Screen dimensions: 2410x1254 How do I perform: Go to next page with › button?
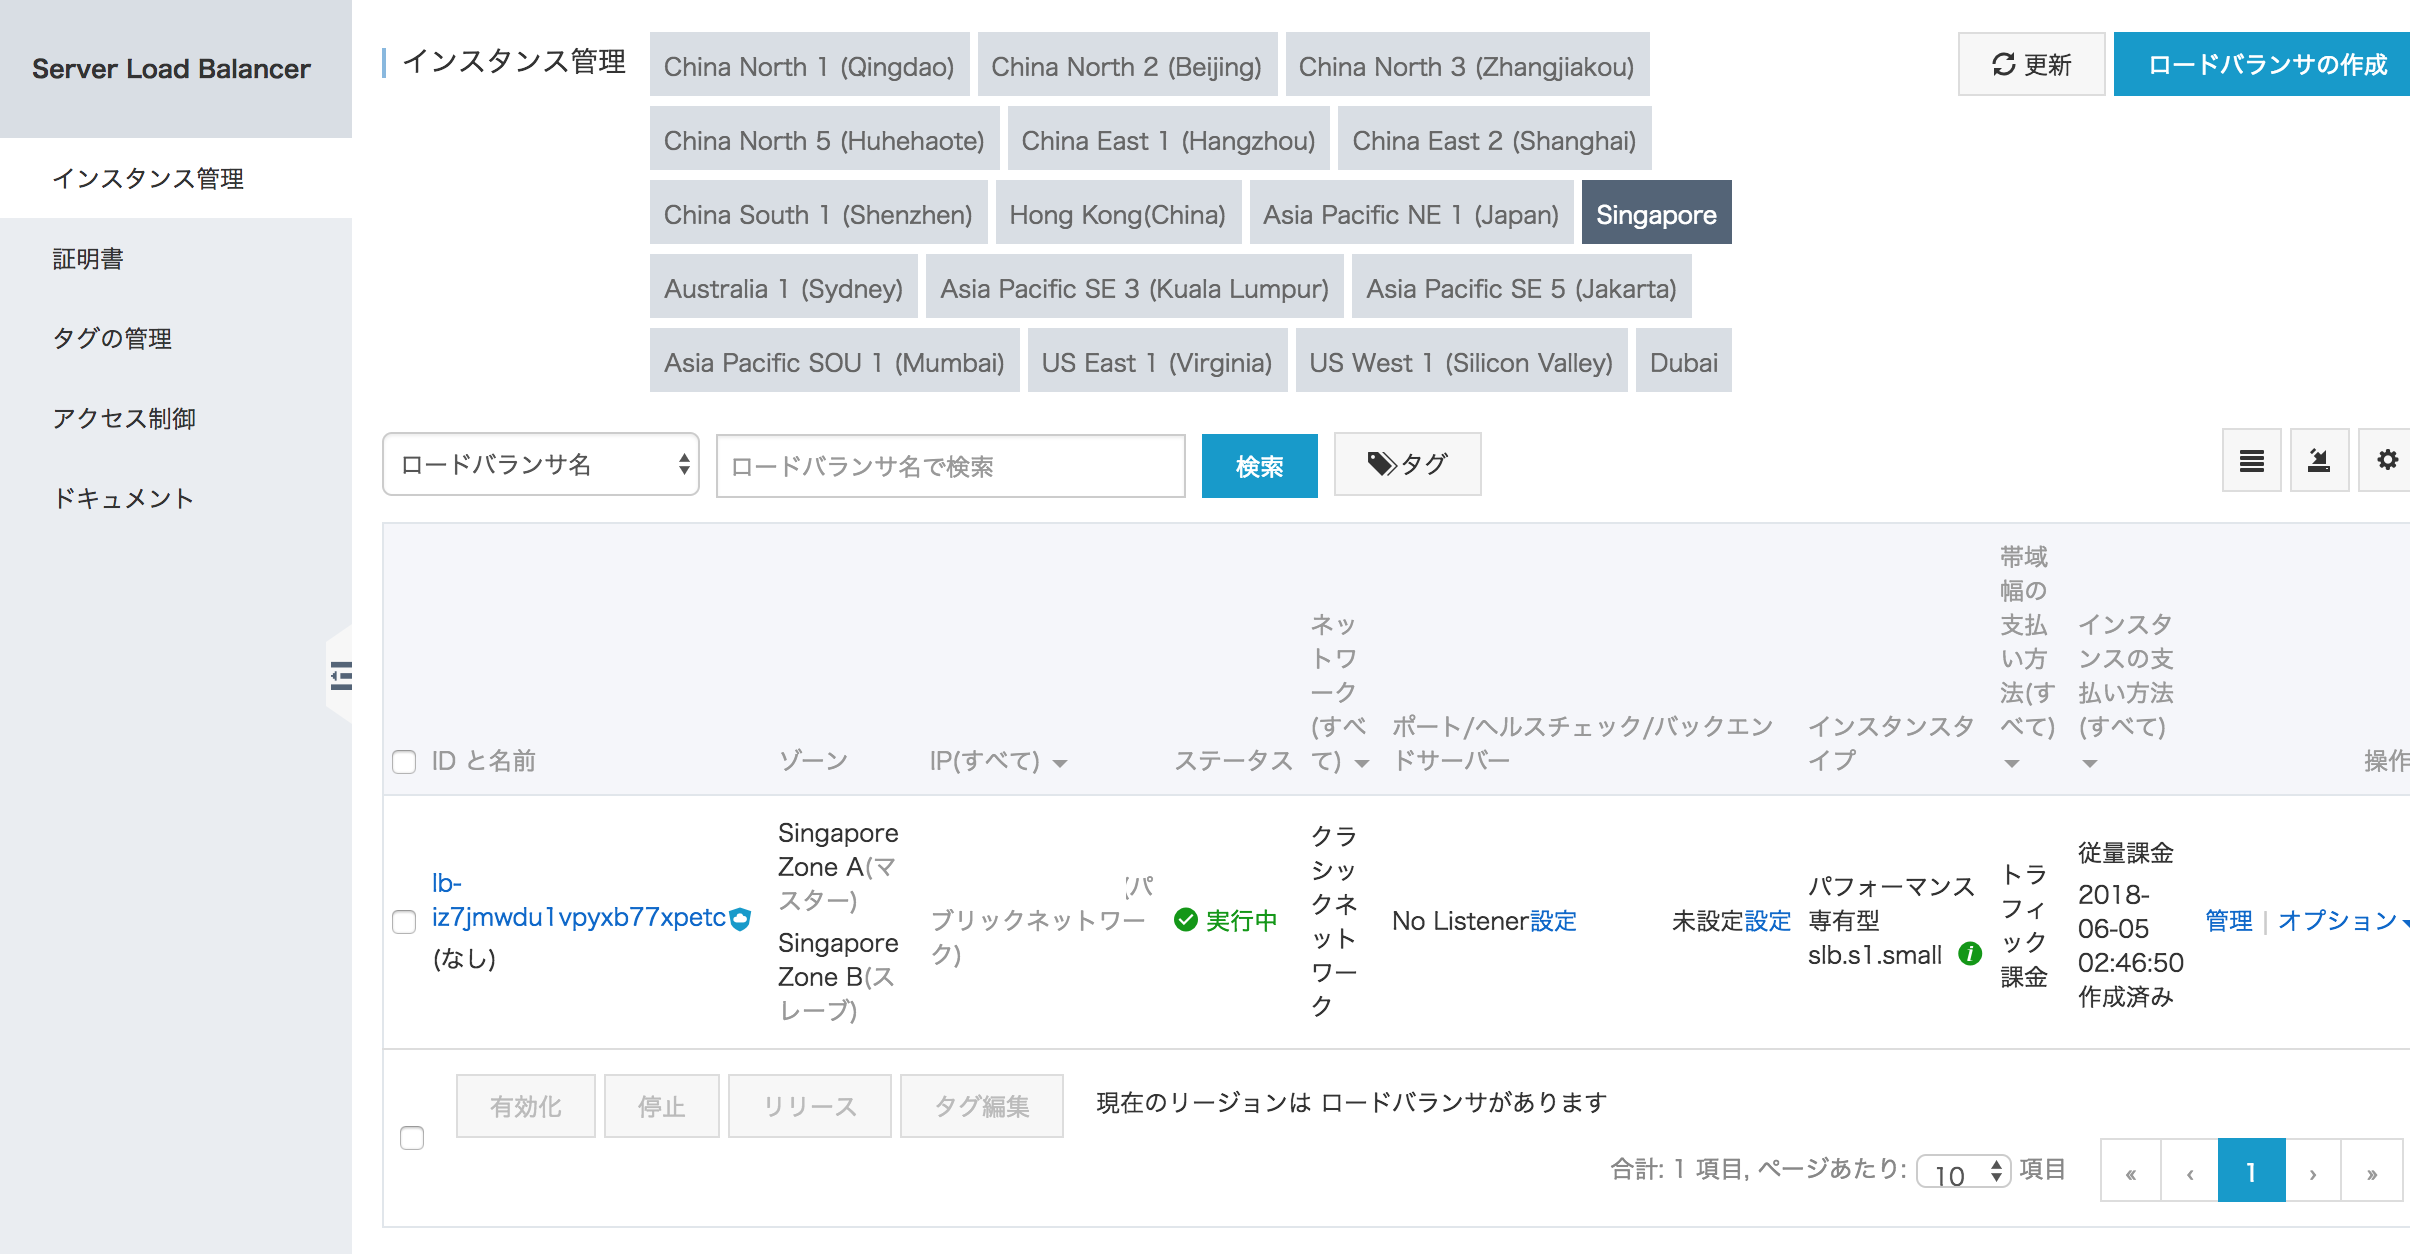pos(2313,1172)
